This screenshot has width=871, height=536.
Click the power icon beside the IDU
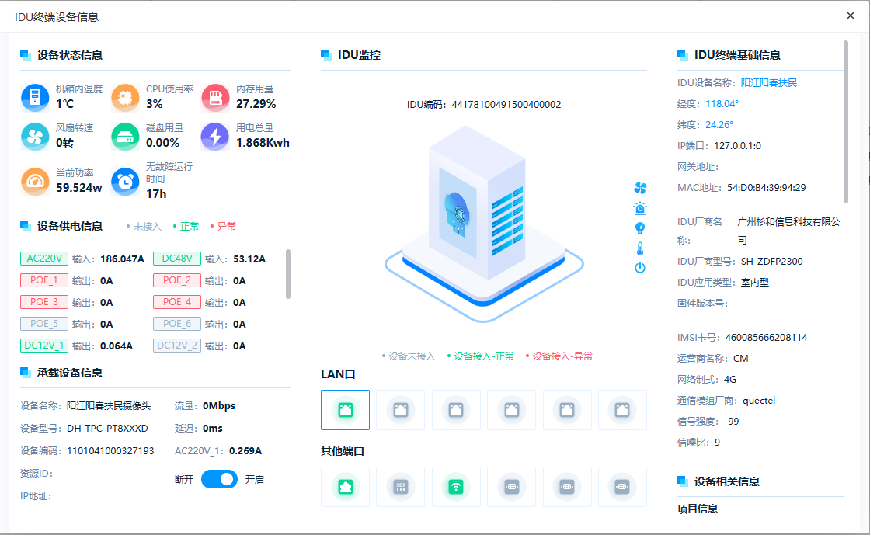pyautogui.click(x=640, y=268)
